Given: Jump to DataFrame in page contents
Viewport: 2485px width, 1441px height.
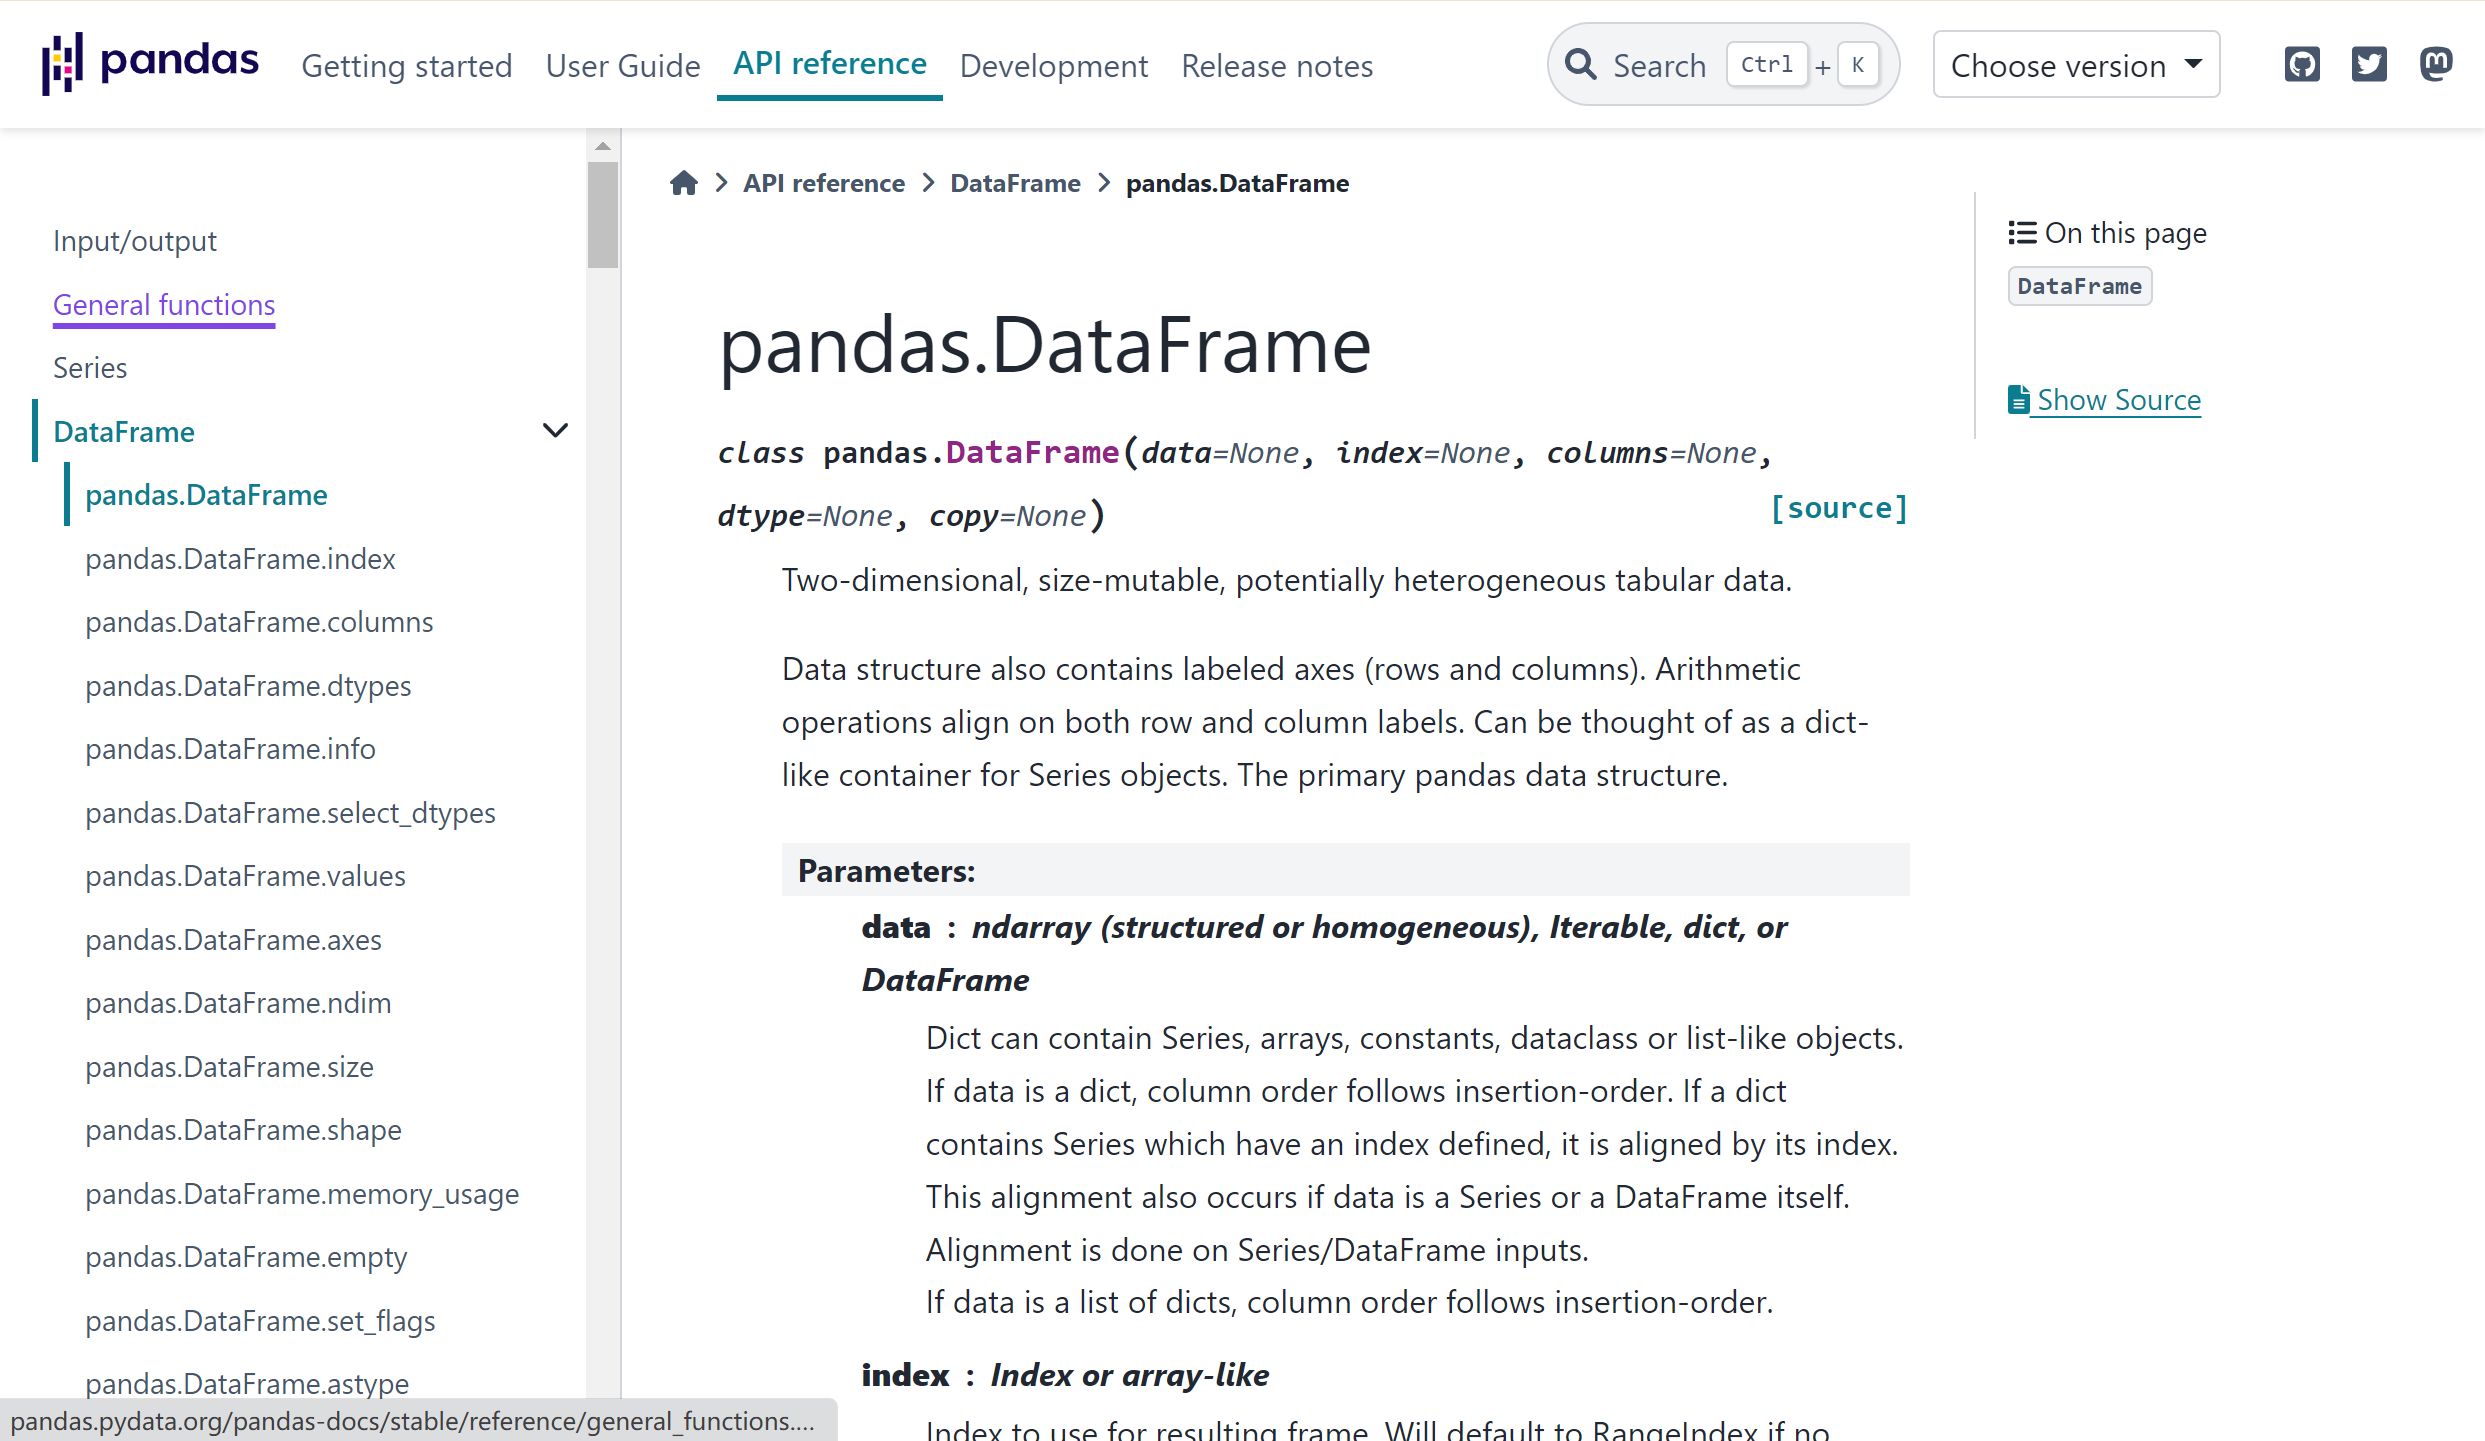Looking at the screenshot, I should click(2079, 287).
